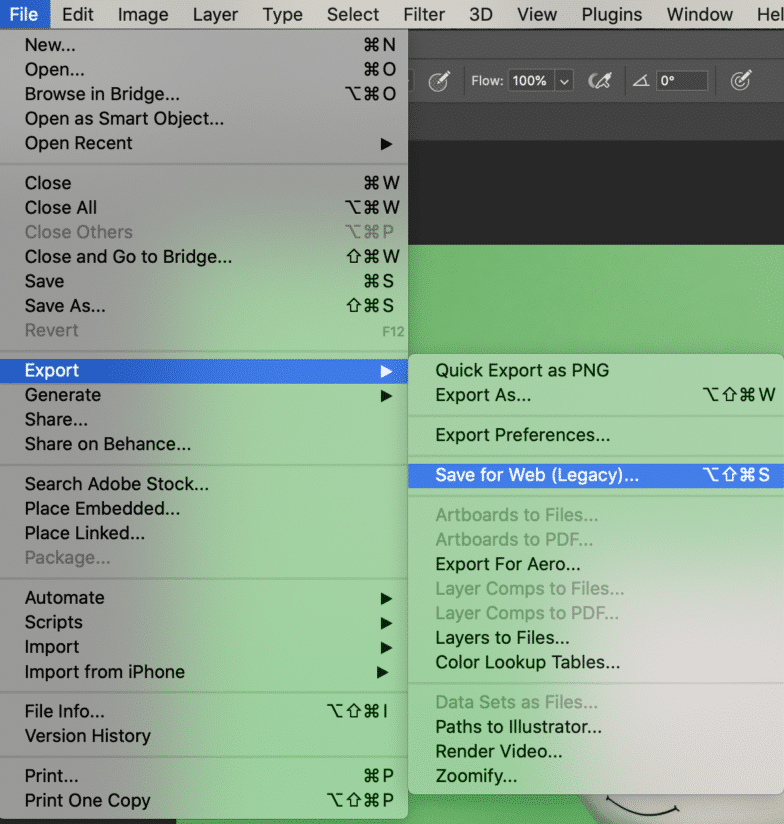Viewport: 784px width, 824px height.
Task: Open the Automate submenu arrow
Action: 388,597
